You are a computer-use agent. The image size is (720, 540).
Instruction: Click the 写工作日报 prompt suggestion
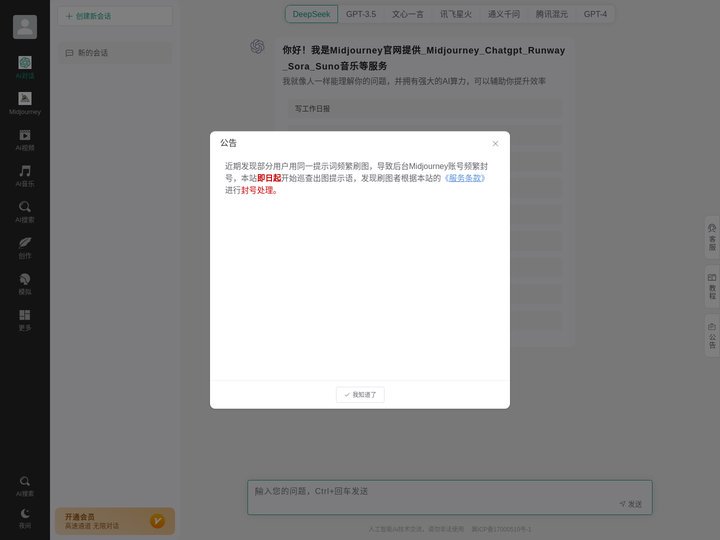(425, 109)
